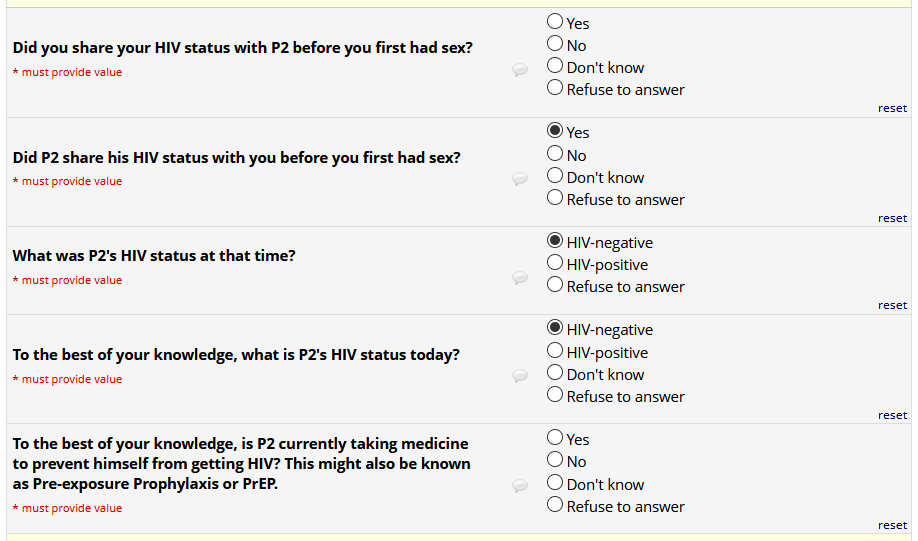
Task: Select Yes for P2 currently taking PrEP
Action: point(555,439)
